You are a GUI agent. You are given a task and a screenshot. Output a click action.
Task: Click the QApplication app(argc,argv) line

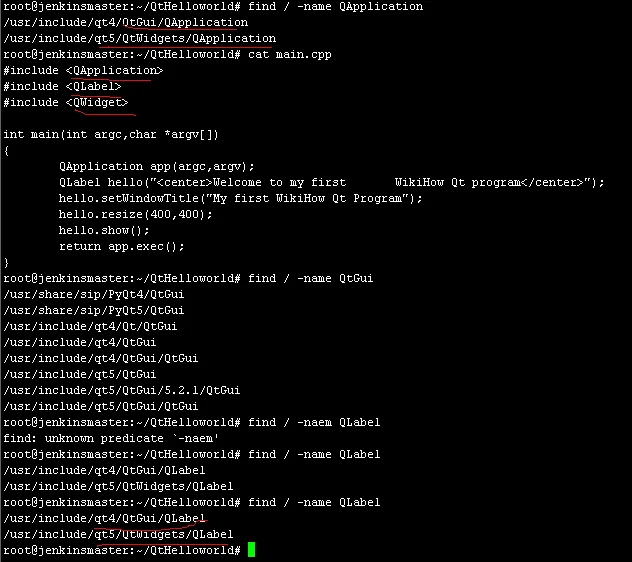(156, 167)
